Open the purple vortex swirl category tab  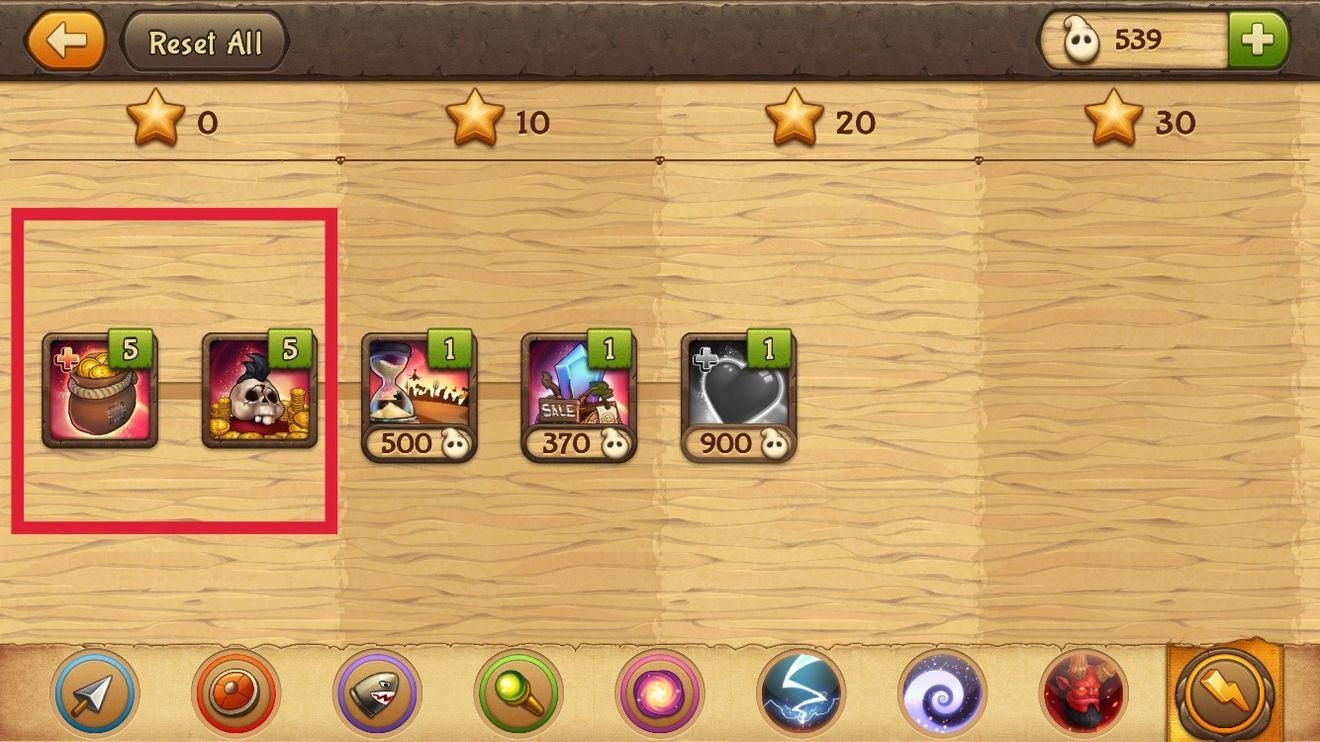[942, 692]
